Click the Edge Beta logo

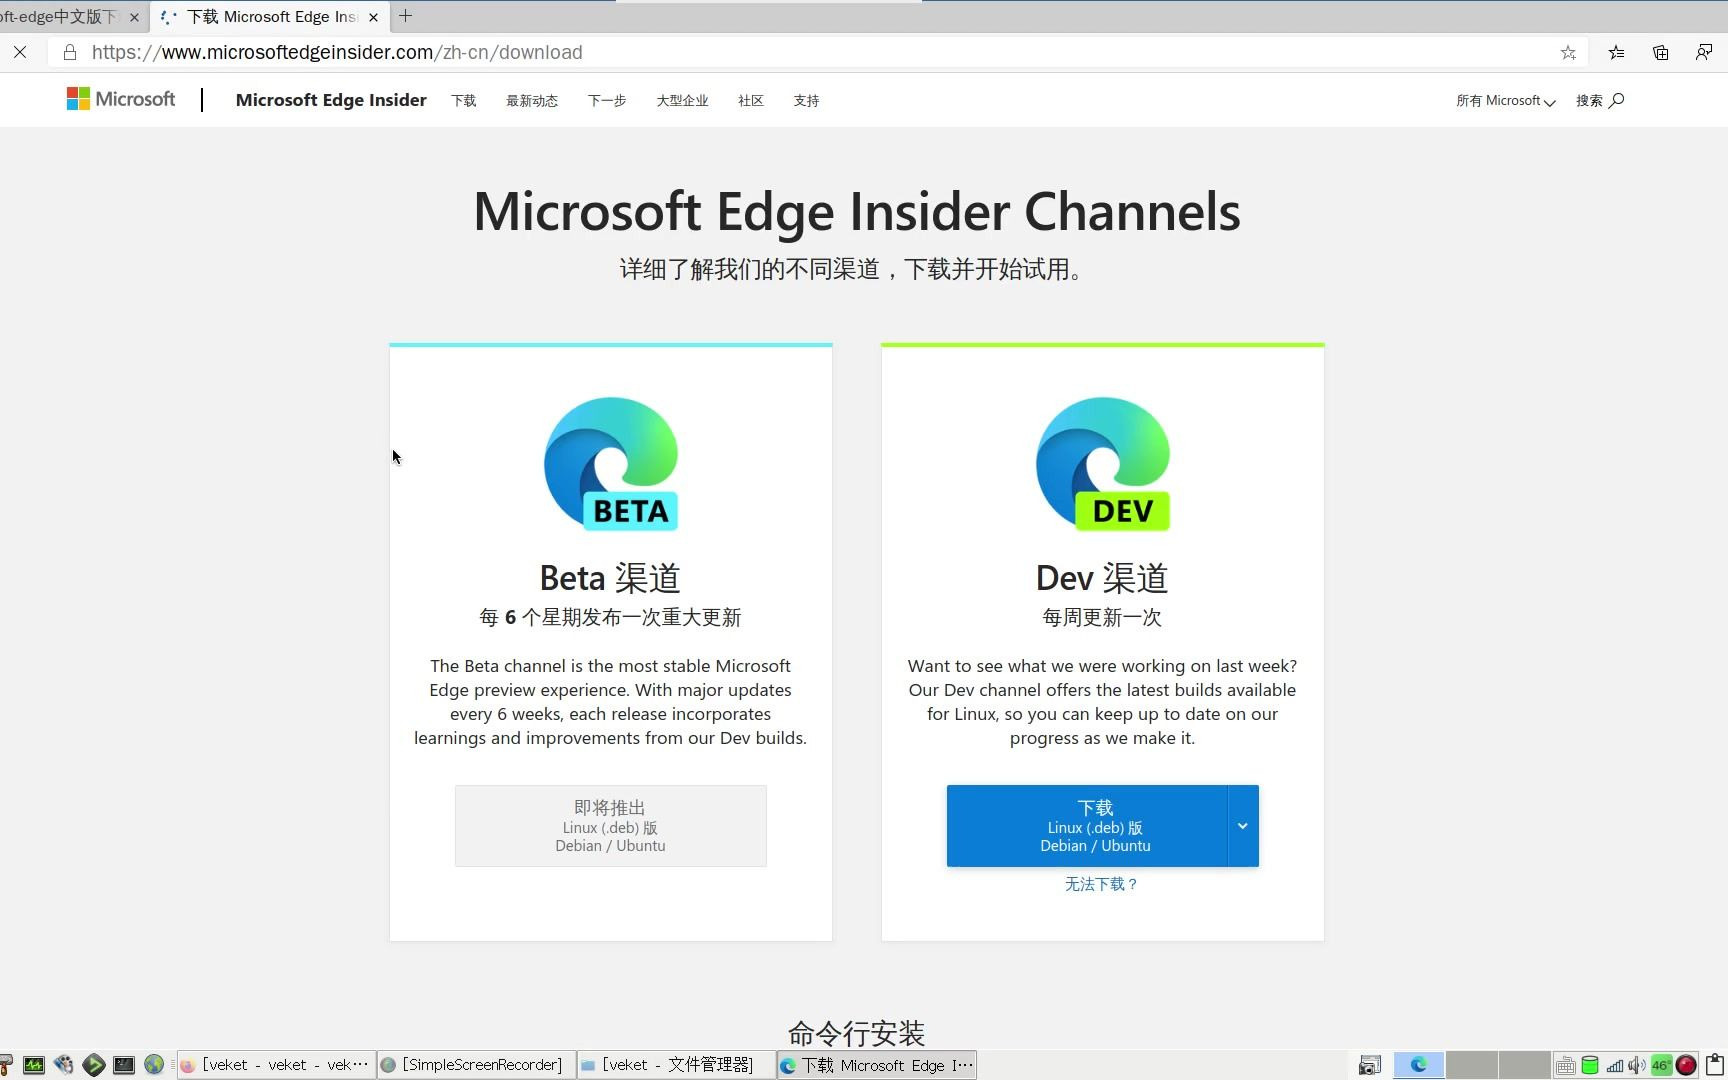[x=611, y=464]
